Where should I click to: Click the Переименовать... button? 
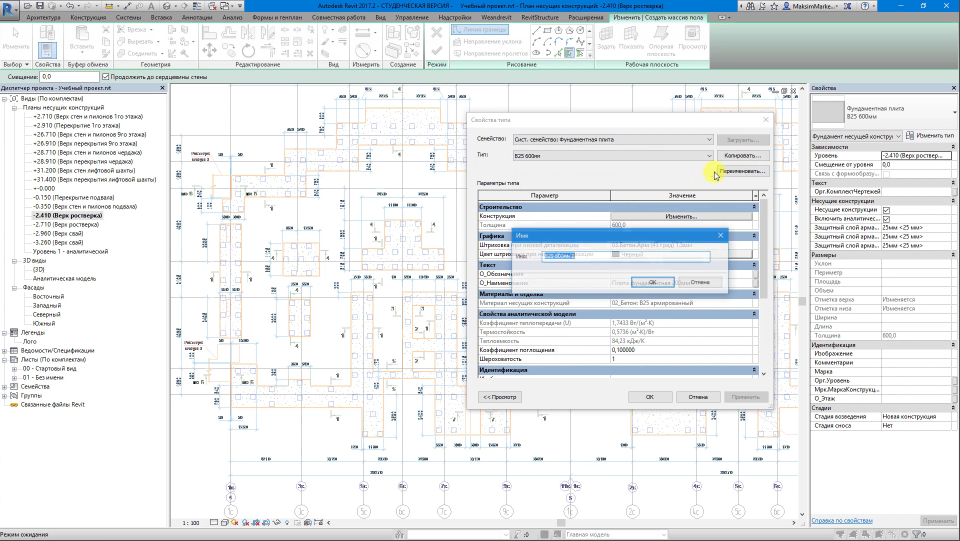tap(743, 171)
